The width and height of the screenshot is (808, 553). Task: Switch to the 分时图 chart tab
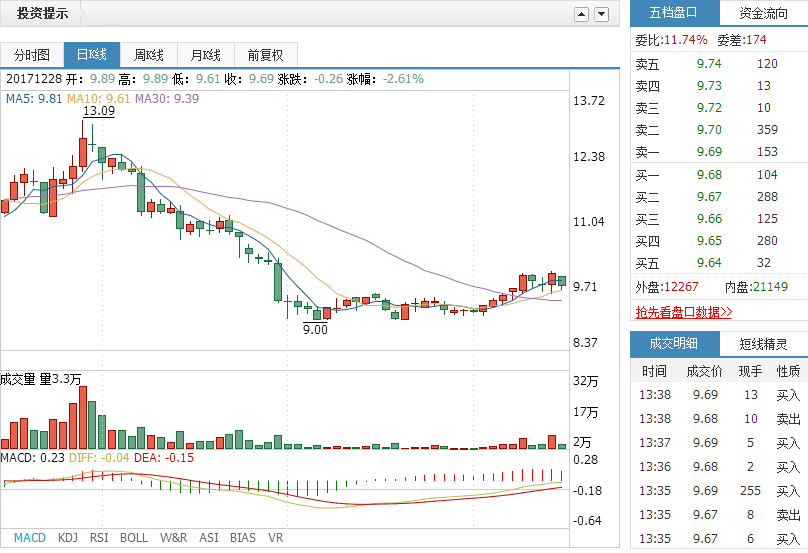tap(32, 55)
